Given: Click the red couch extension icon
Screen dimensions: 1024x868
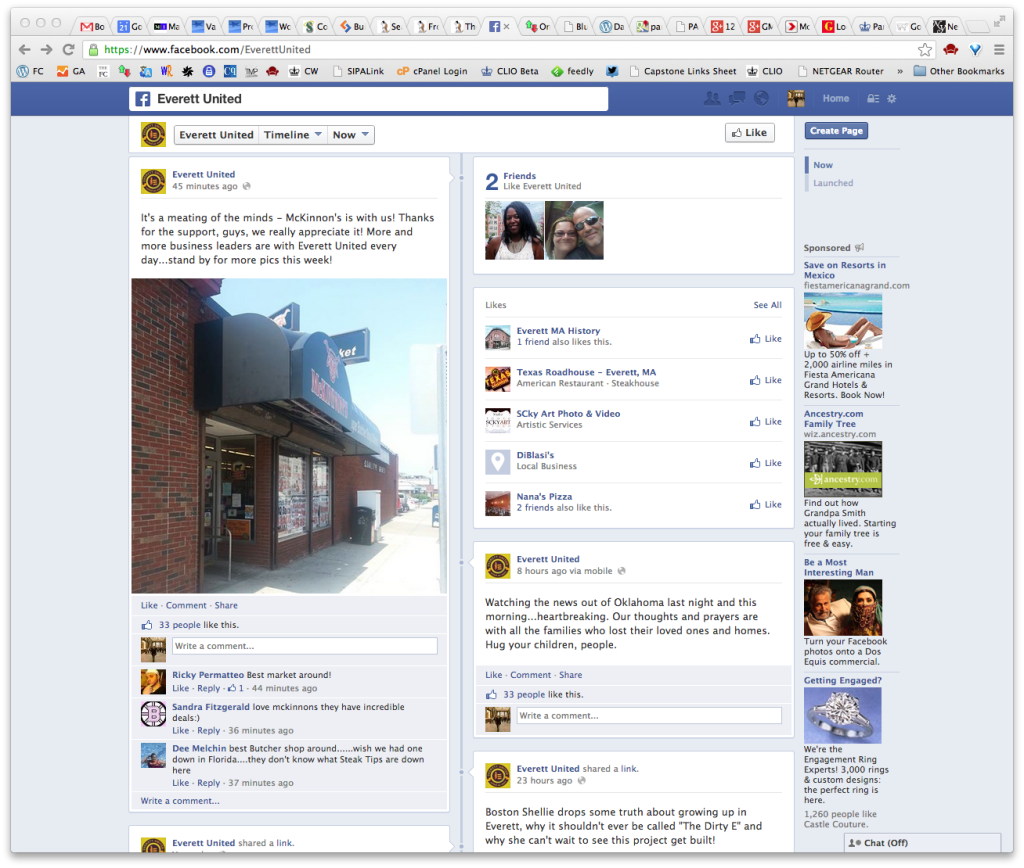Looking at the screenshot, I should [x=951, y=50].
